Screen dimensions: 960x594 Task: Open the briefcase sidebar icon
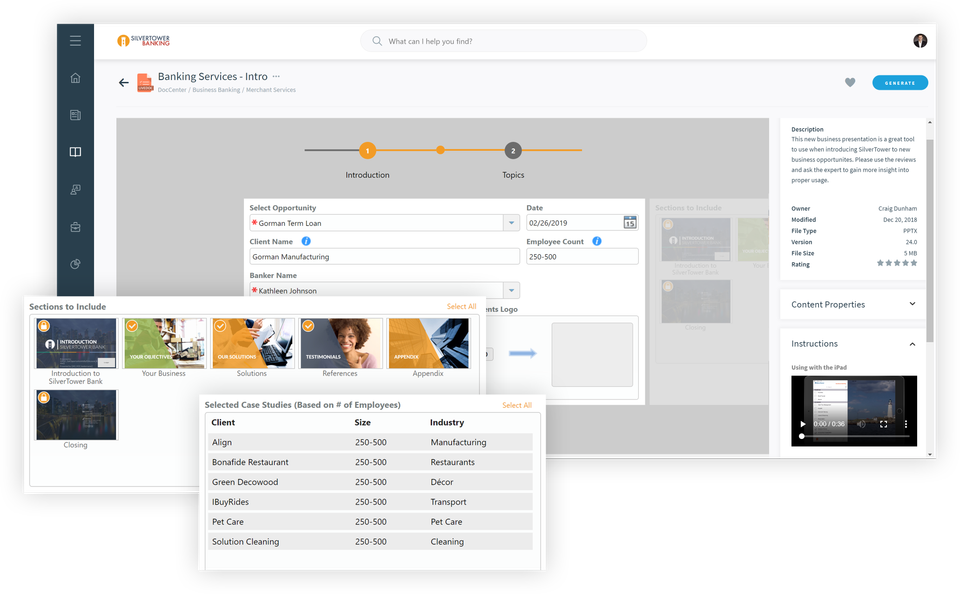(75, 227)
